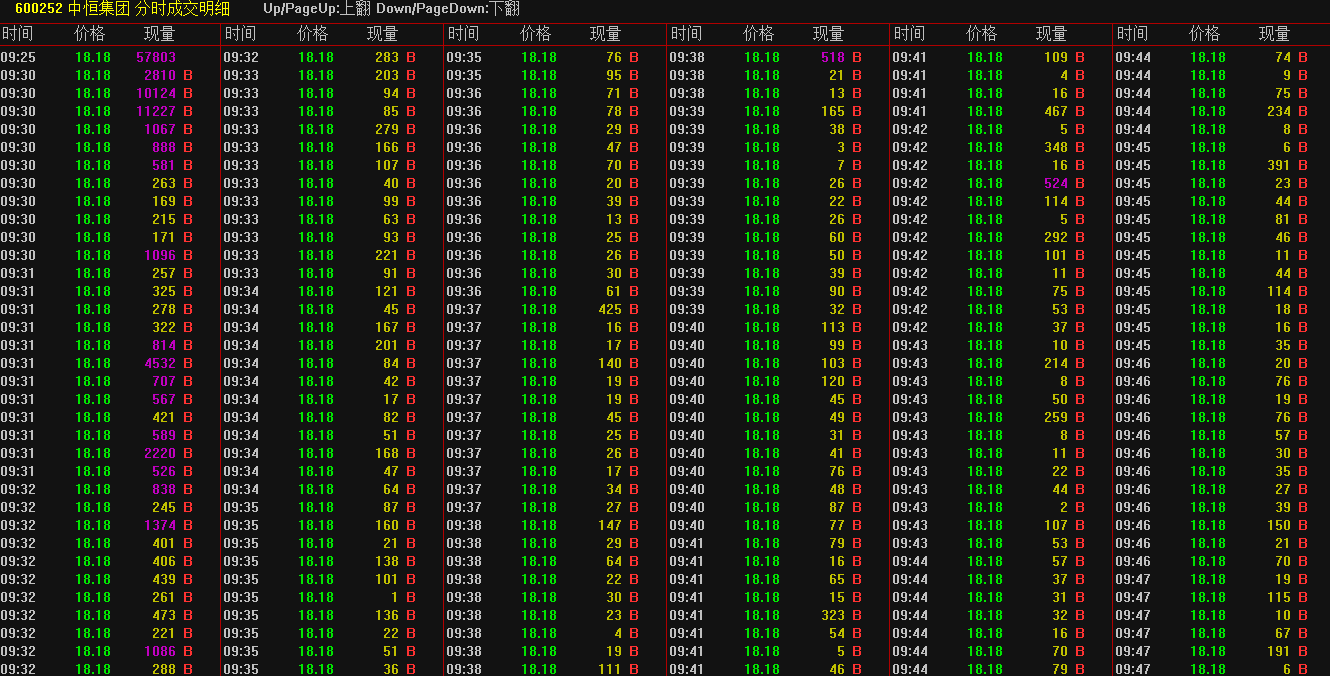Click the 09:41 time in the 467 row
This screenshot has width=1330, height=676.
(x=910, y=111)
